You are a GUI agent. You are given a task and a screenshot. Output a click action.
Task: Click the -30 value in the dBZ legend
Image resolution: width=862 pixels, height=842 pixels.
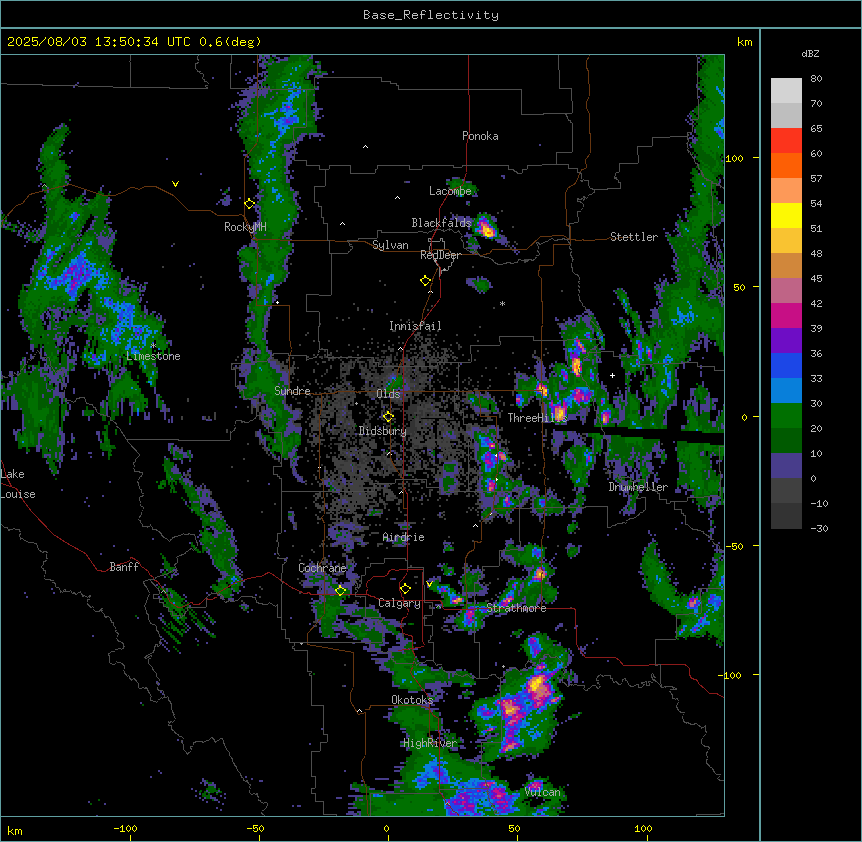coord(819,529)
